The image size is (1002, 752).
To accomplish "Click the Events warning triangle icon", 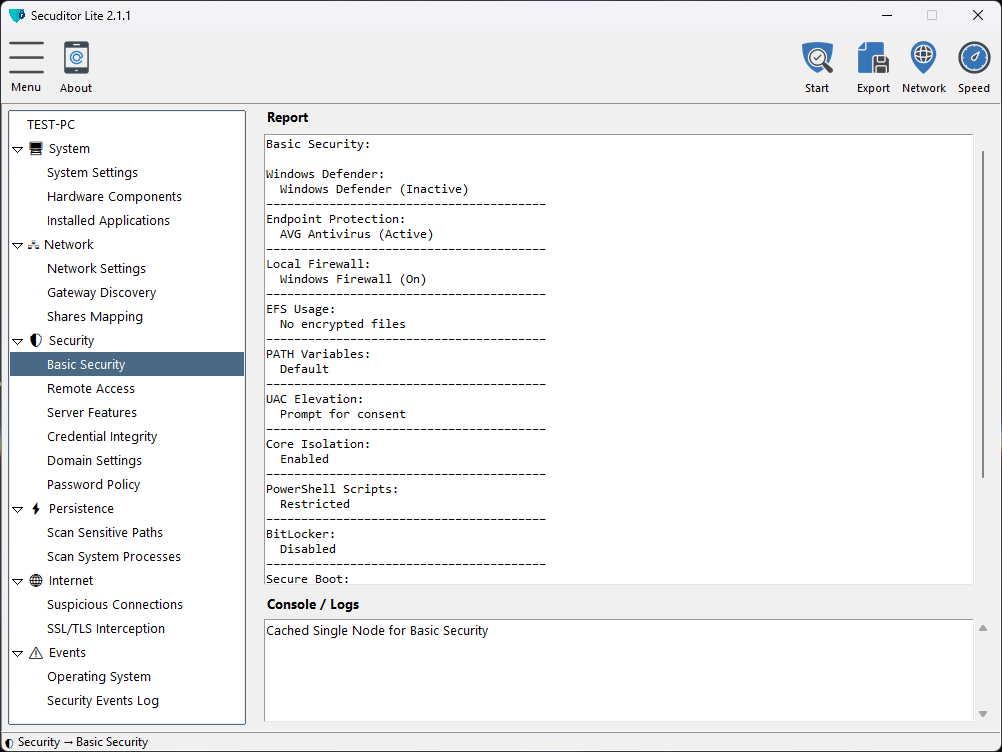I will point(36,653).
